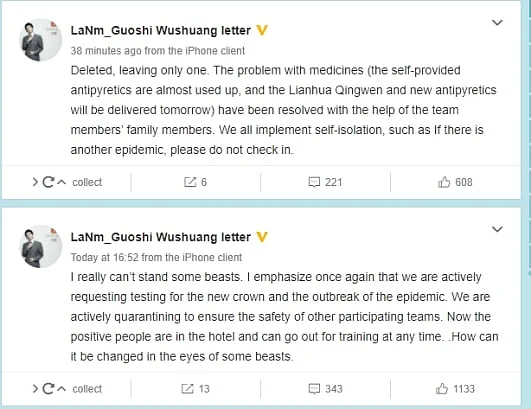This screenshot has width=531, height=409.
Task: Expand the options chevron on the first post
Action: [x=497, y=23]
